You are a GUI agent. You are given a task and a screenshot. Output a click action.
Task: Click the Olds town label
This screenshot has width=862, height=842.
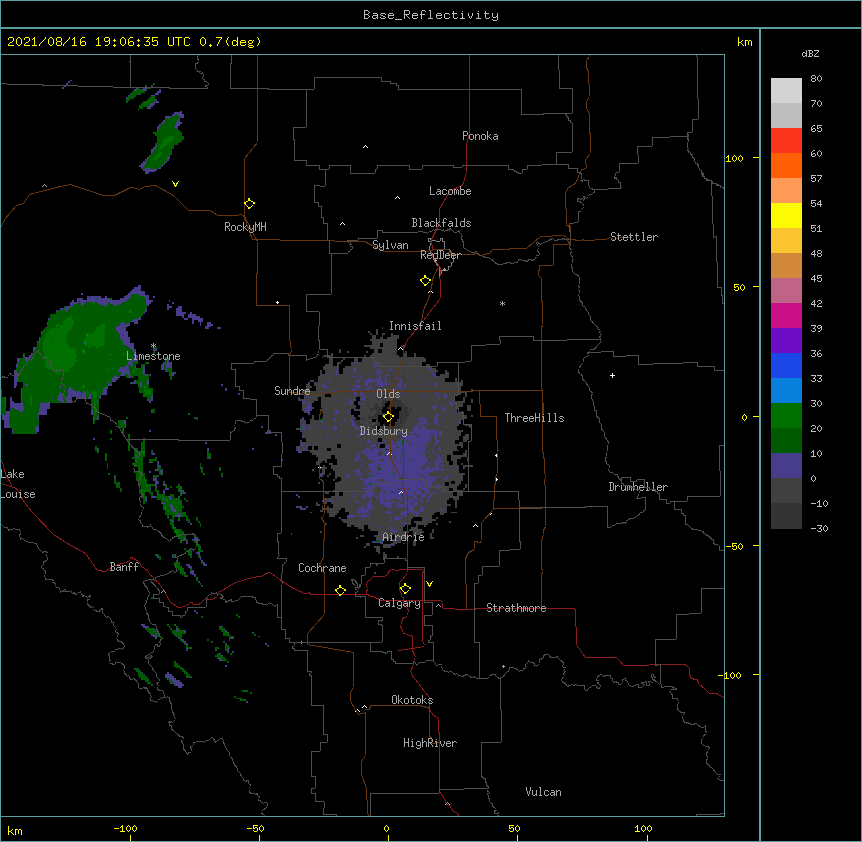388,394
